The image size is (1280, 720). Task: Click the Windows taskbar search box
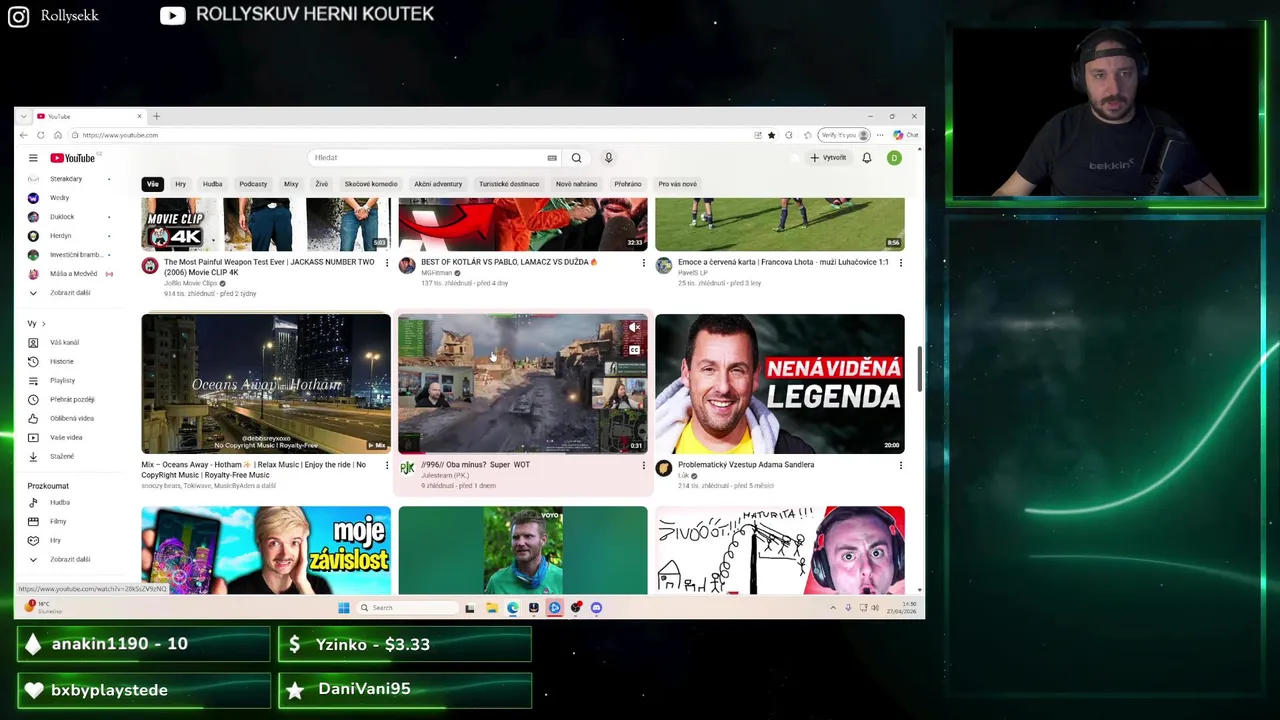click(x=408, y=608)
